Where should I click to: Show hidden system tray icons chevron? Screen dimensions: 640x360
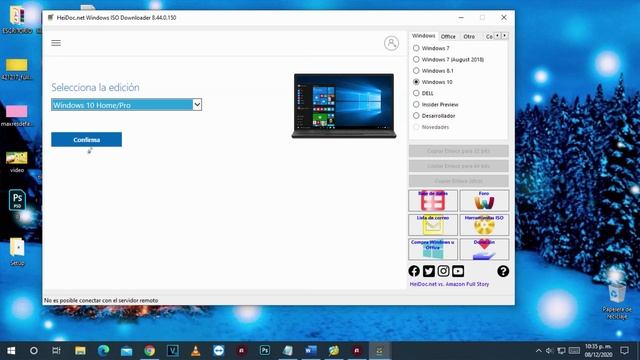pos(539,351)
